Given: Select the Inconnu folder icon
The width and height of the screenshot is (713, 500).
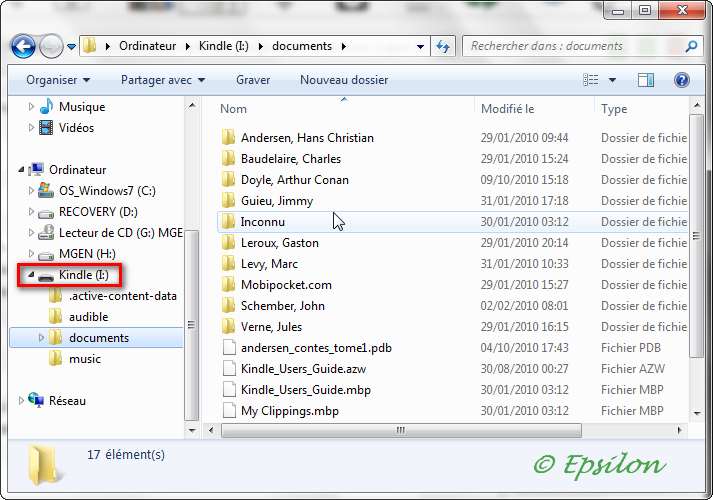Looking at the screenshot, I should click(x=229, y=221).
